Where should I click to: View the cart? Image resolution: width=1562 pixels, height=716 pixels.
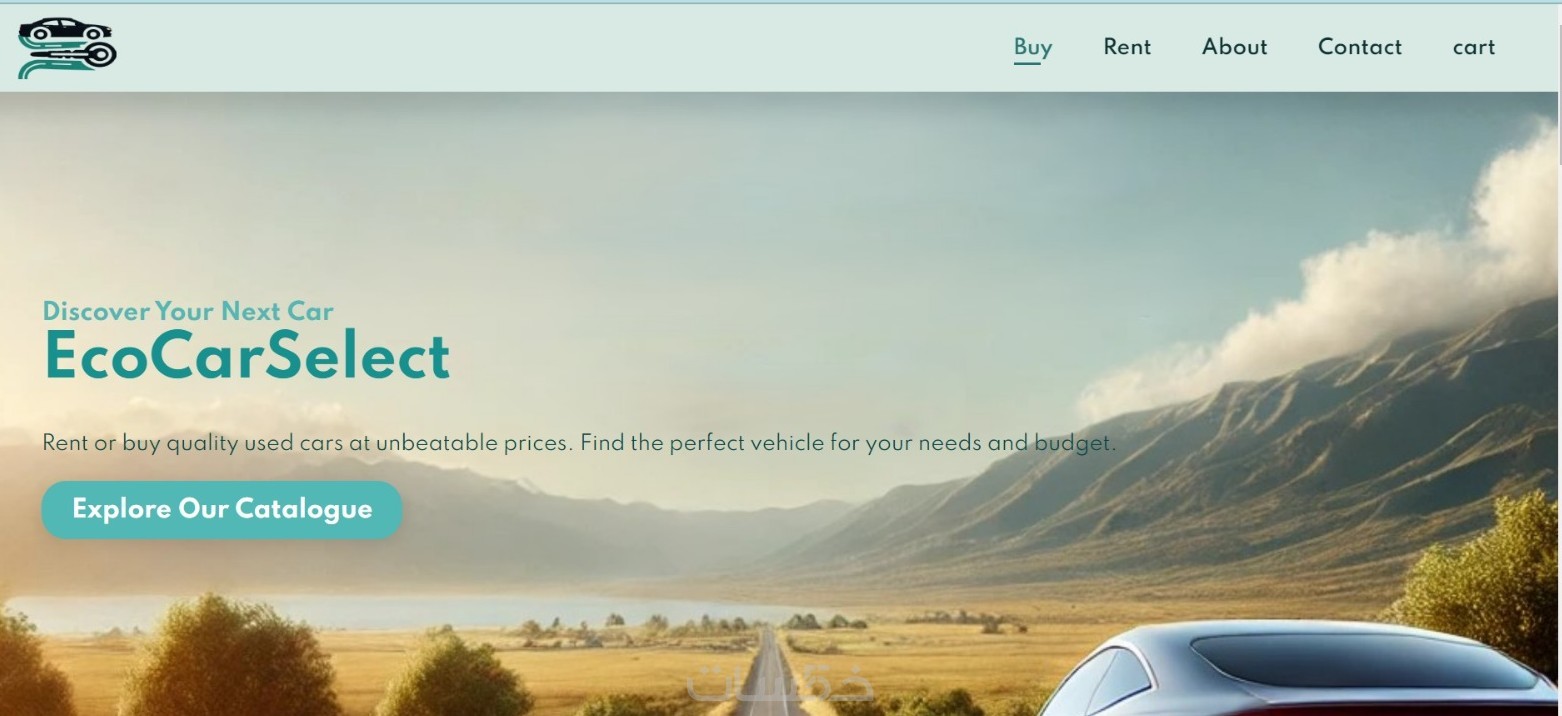(x=1474, y=47)
